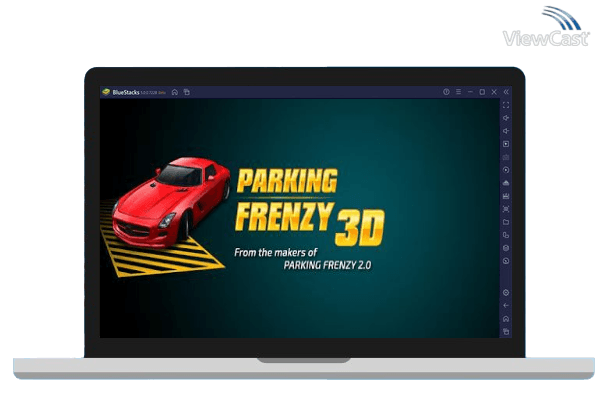
Task: Go to Android home from sidebar
Action: pos(506,319)
